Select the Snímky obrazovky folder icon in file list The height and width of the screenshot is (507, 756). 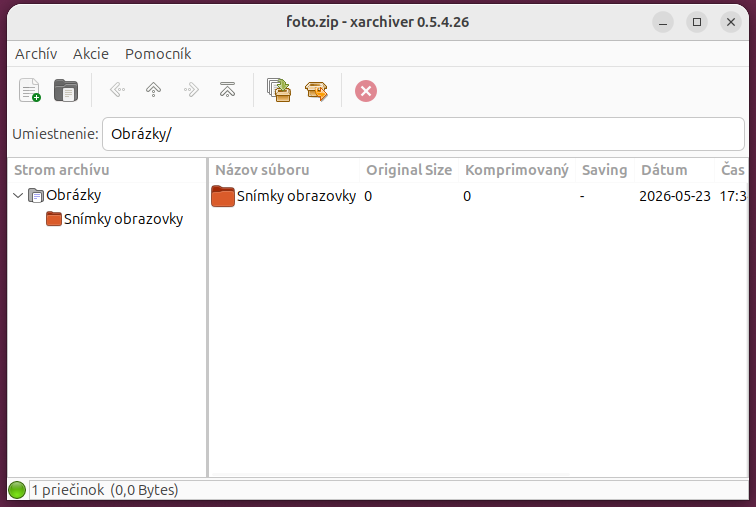point(223,196)
